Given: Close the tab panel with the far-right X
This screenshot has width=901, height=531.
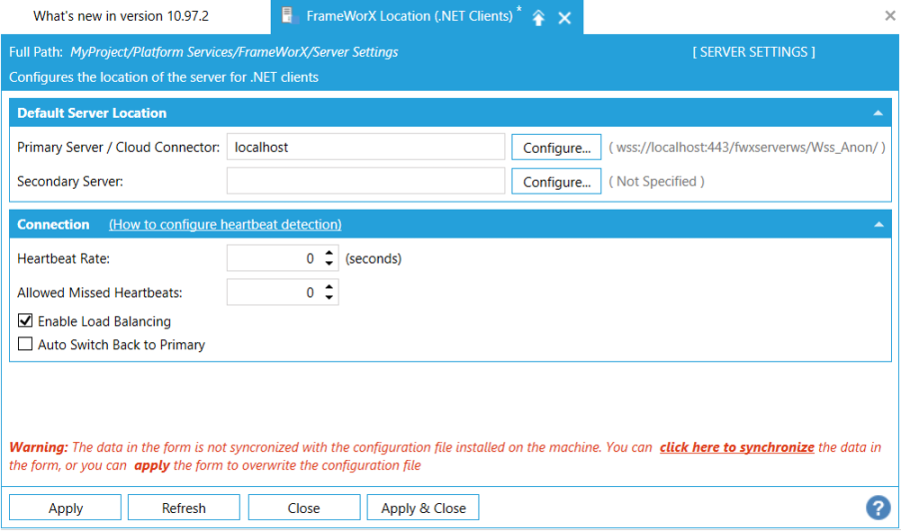Looking at the screenshot, I should [890, 16].
